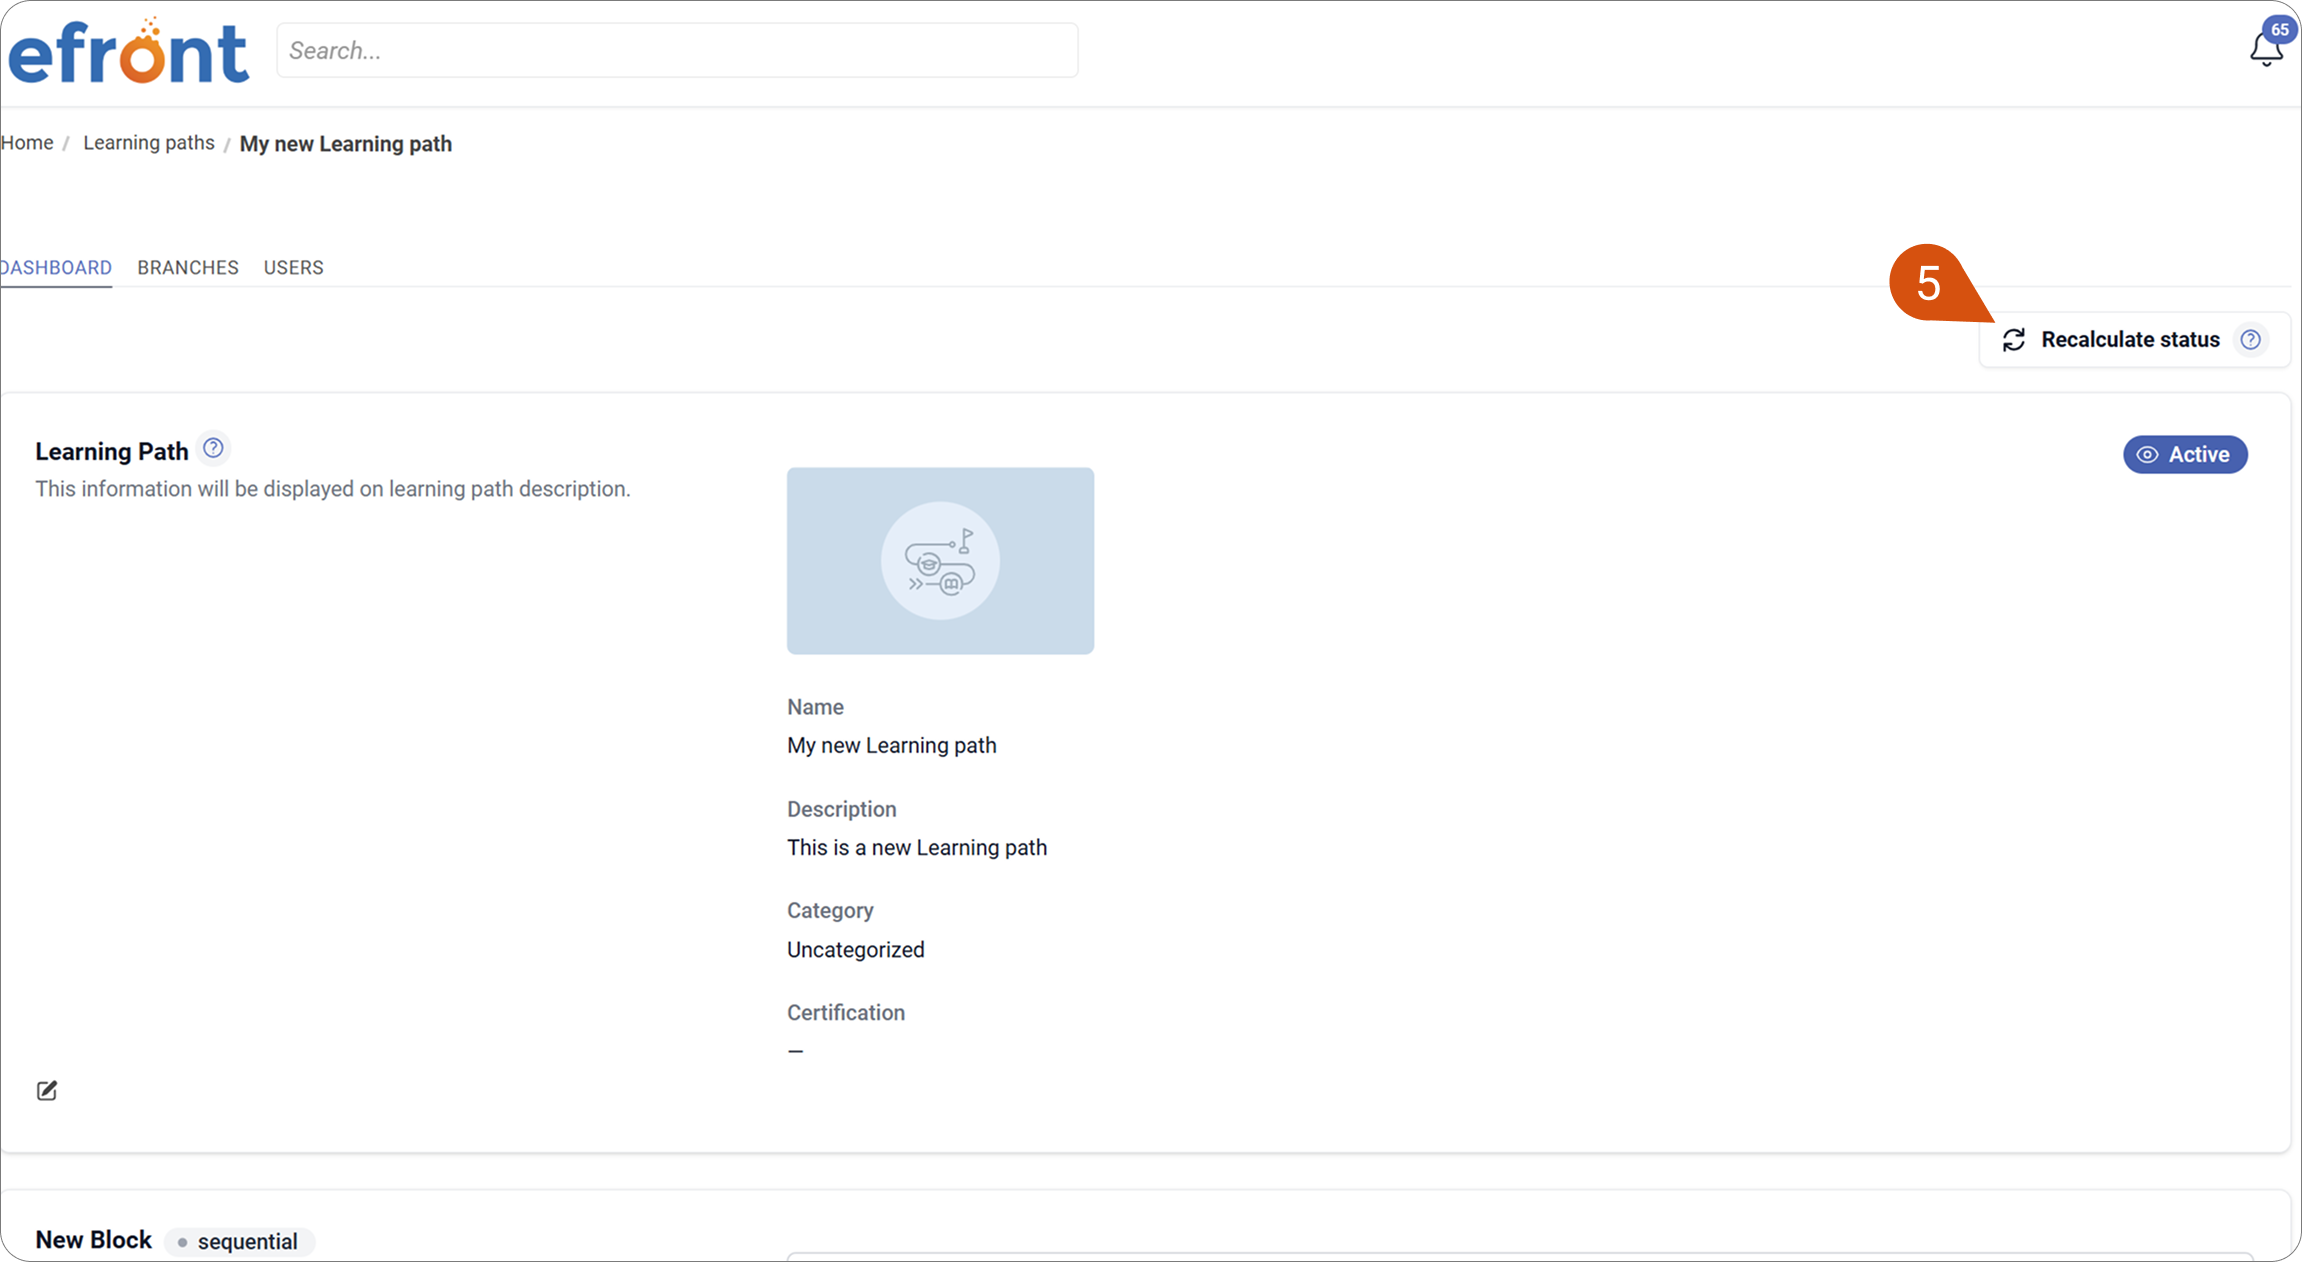Image resolution: width=2302 pixels, height=1262 pixels.
Task: Click the edit pencil icon for Learning Path
Action: click(47, 1090)
